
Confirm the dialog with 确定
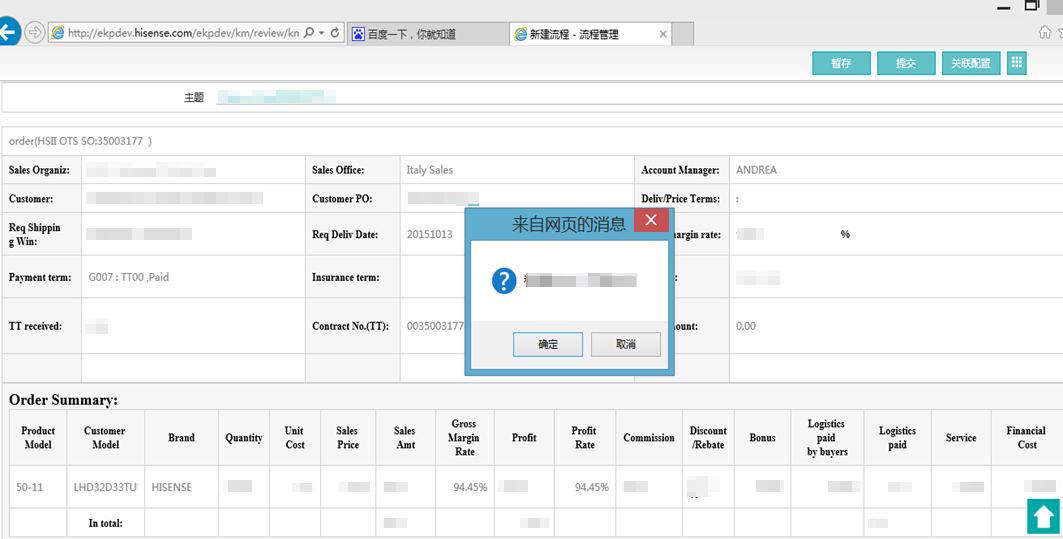click(548, 344)
